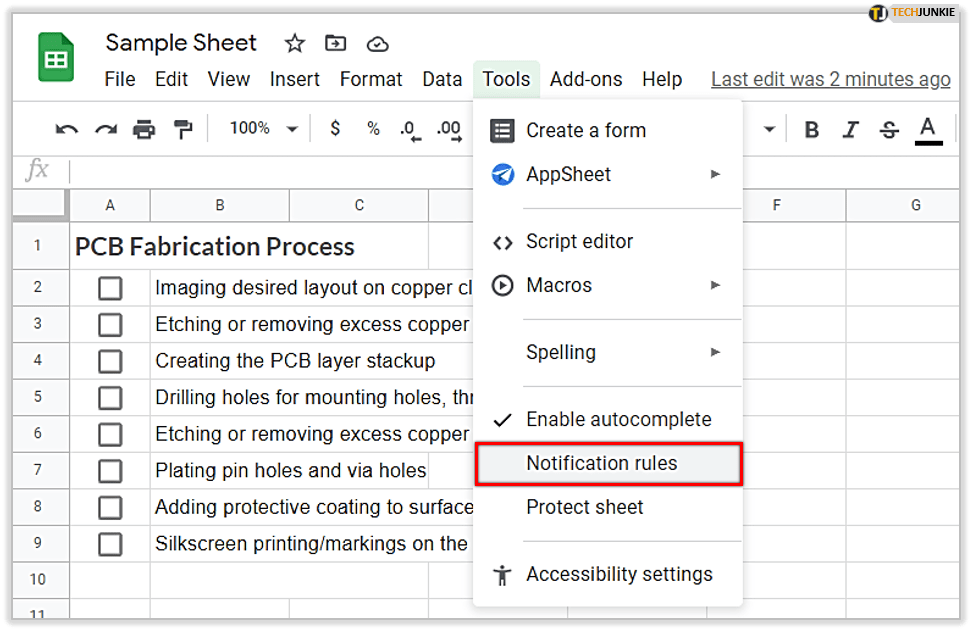Click the text color underlined A button

click(928, 129)
